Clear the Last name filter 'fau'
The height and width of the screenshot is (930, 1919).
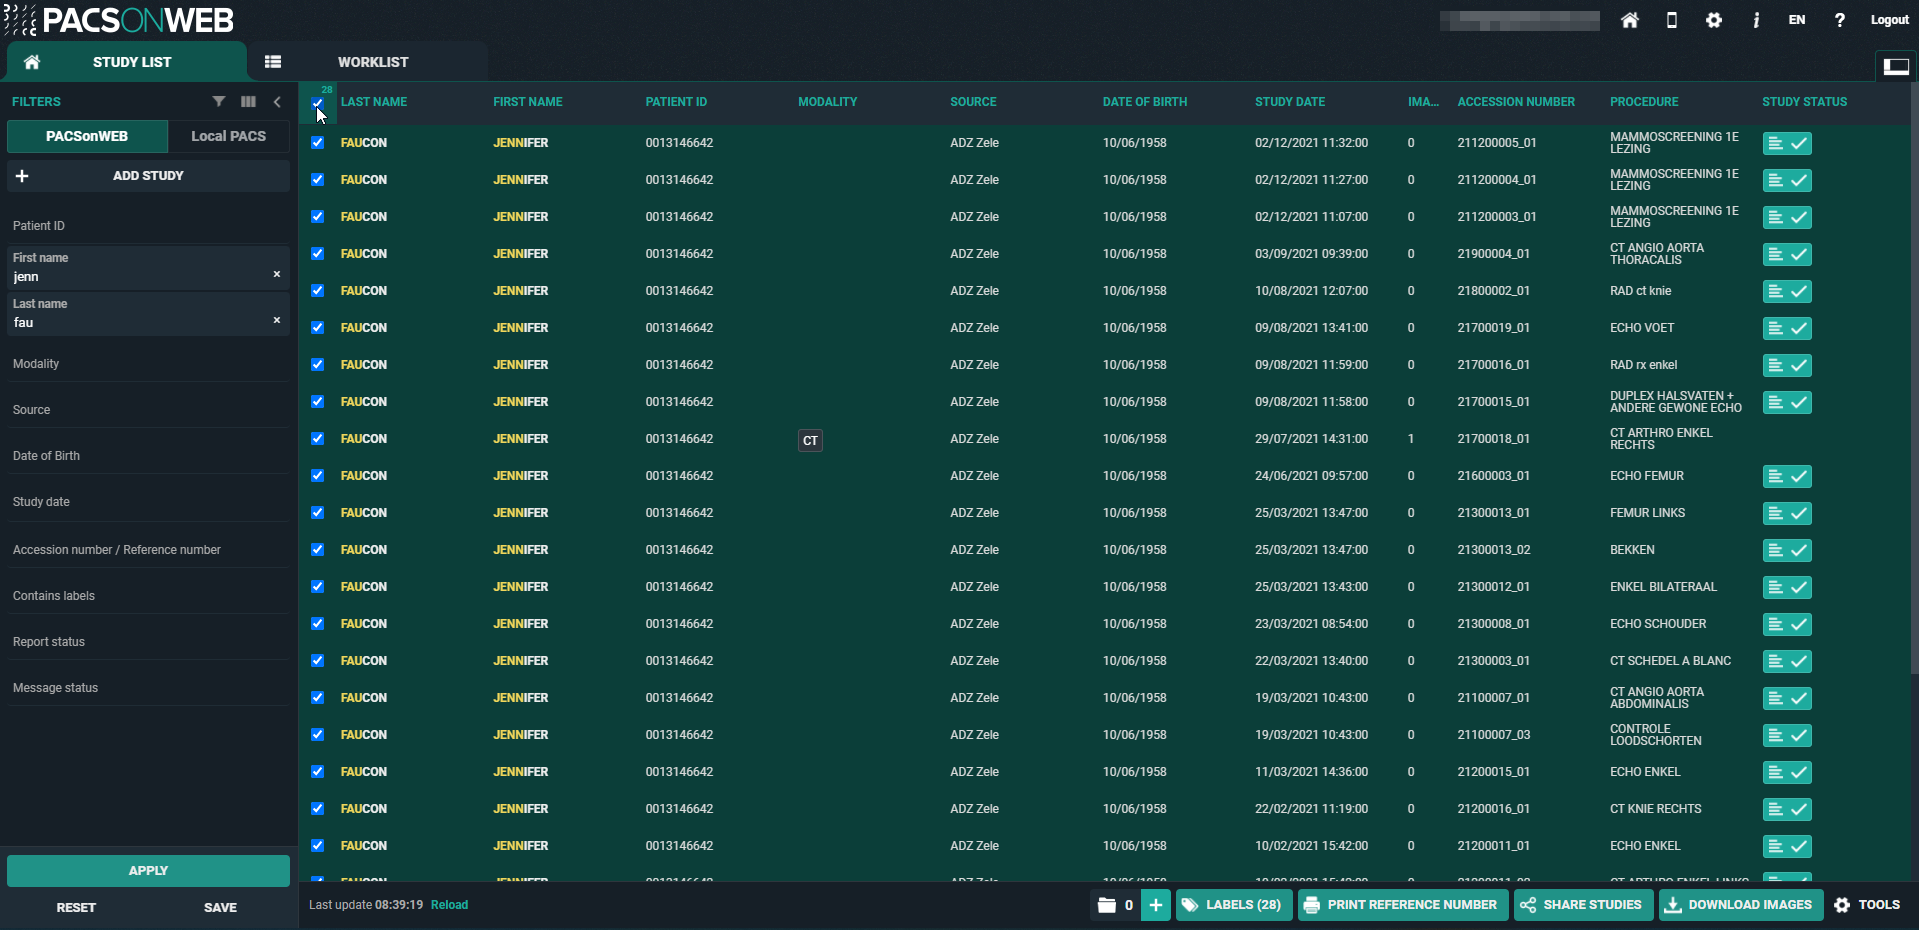(277, 320)
